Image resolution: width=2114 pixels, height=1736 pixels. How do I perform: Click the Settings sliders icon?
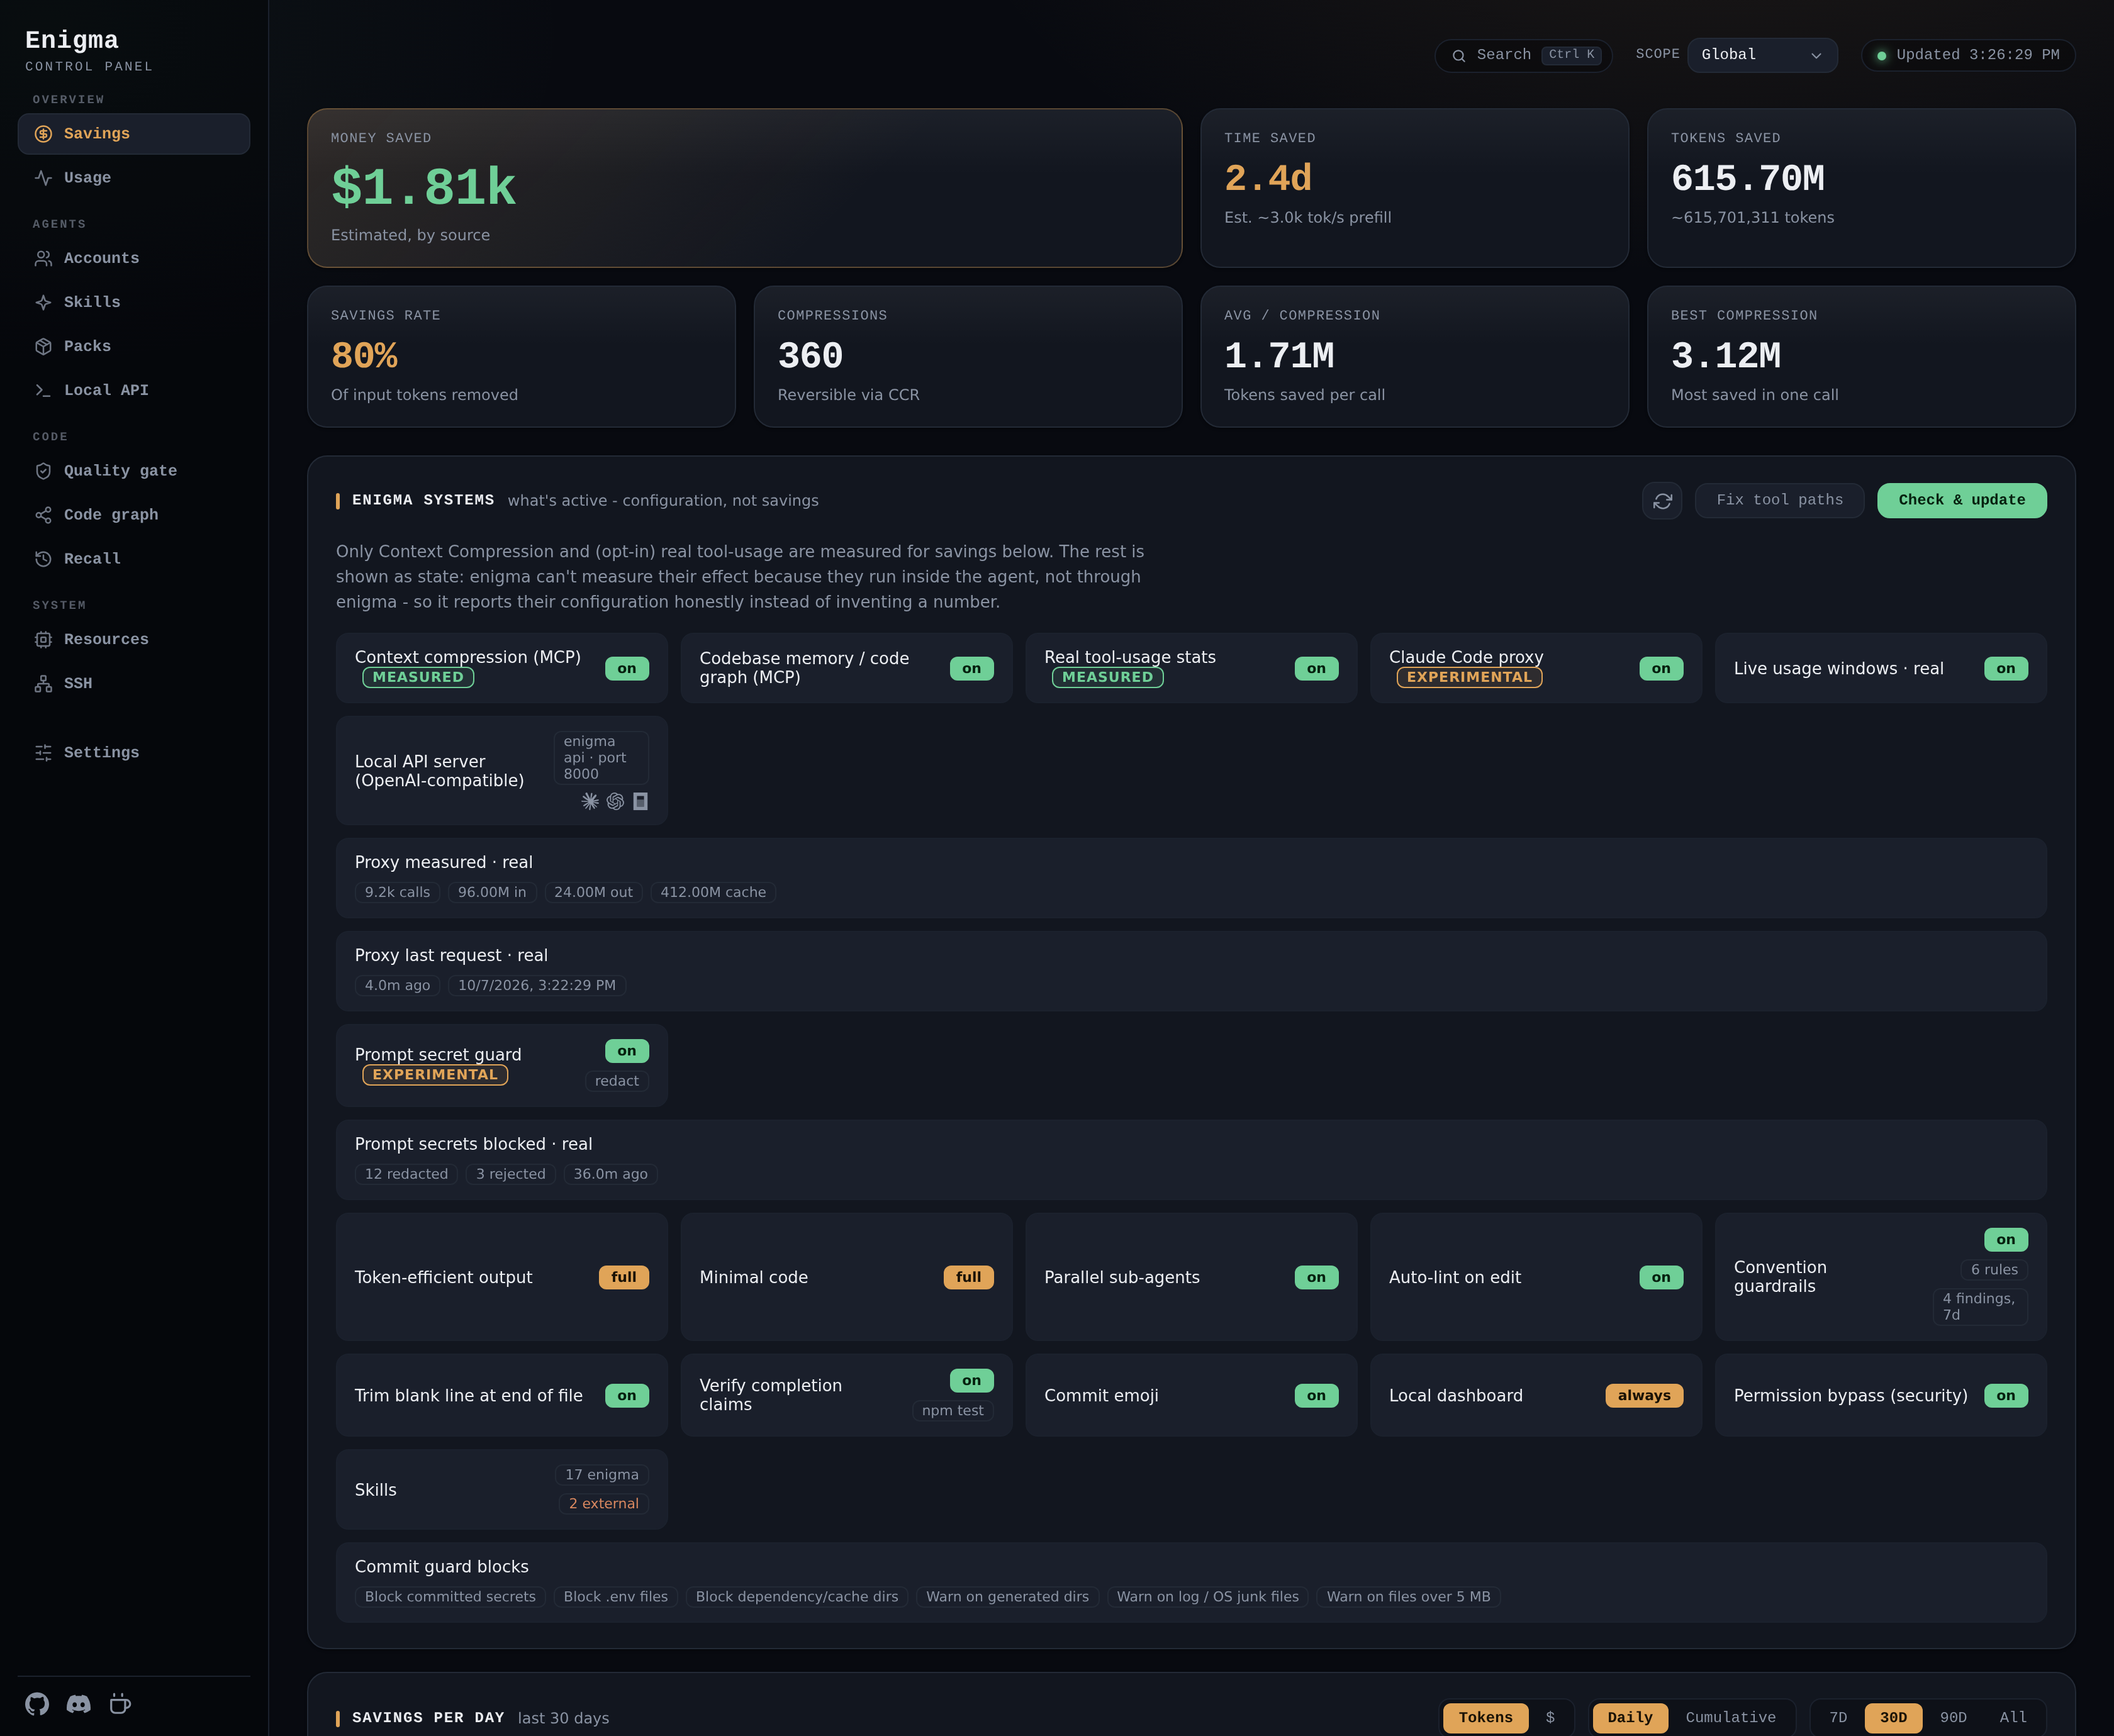click(x=43, y=752)
